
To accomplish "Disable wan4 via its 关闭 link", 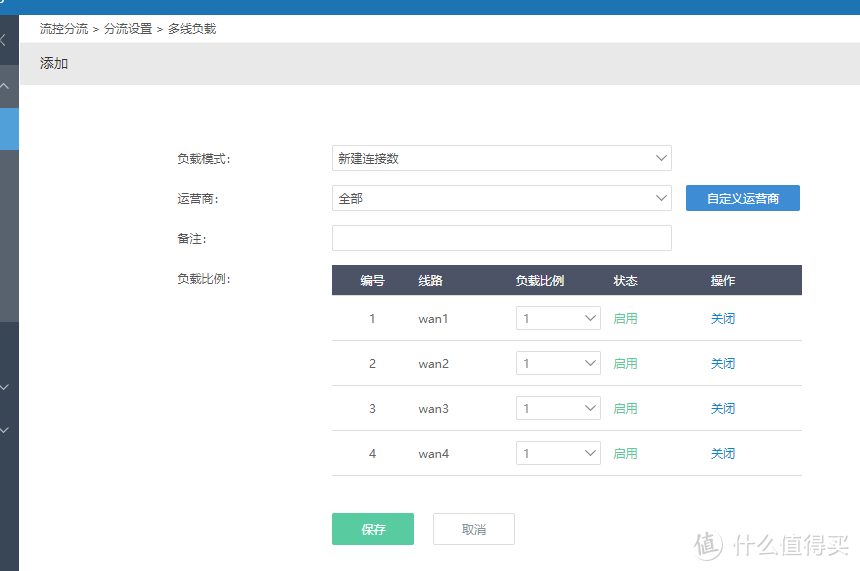I will click(x=723, y=454).
